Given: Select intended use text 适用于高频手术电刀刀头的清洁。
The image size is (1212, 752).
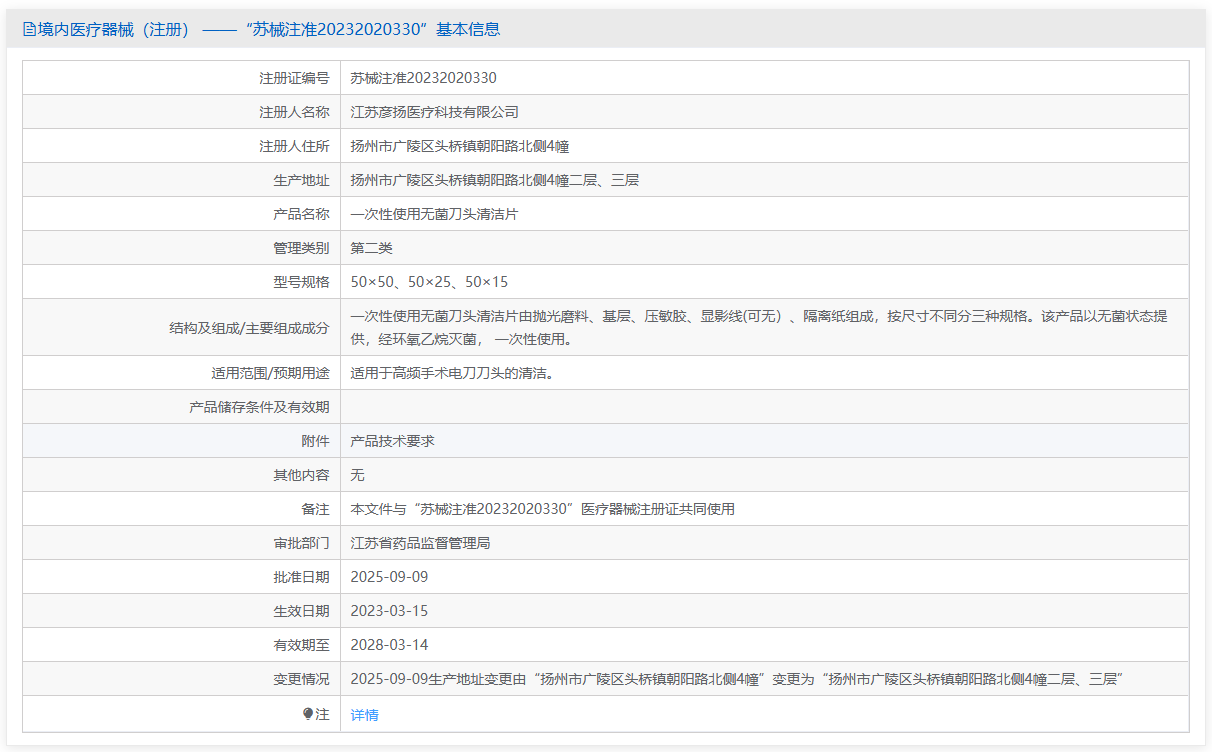Looking at the screenshot, I should pyautogui.click(x=452, y=373).
